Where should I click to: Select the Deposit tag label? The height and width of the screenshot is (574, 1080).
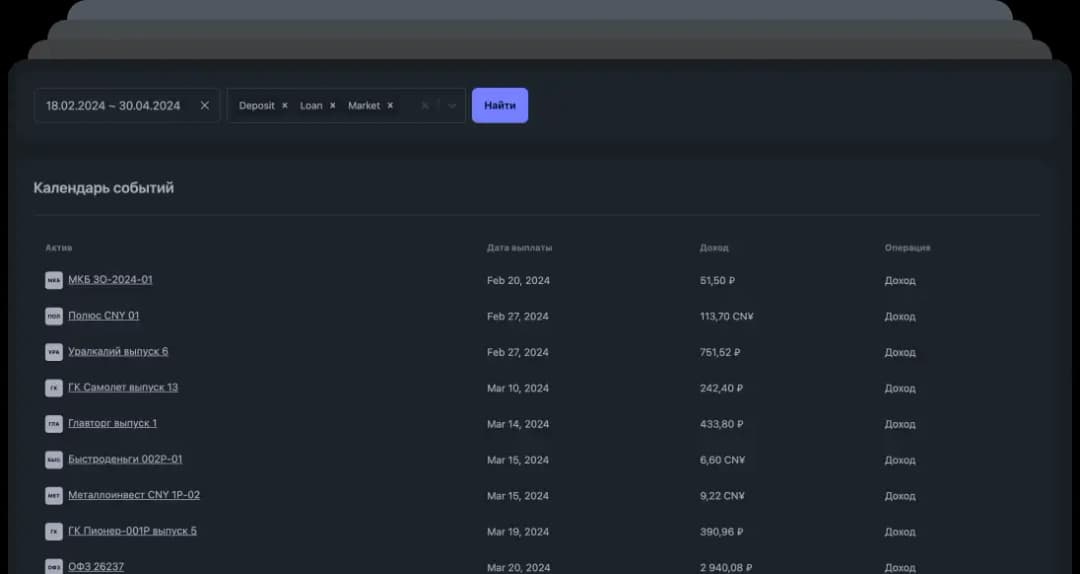[x=257, y=105]
